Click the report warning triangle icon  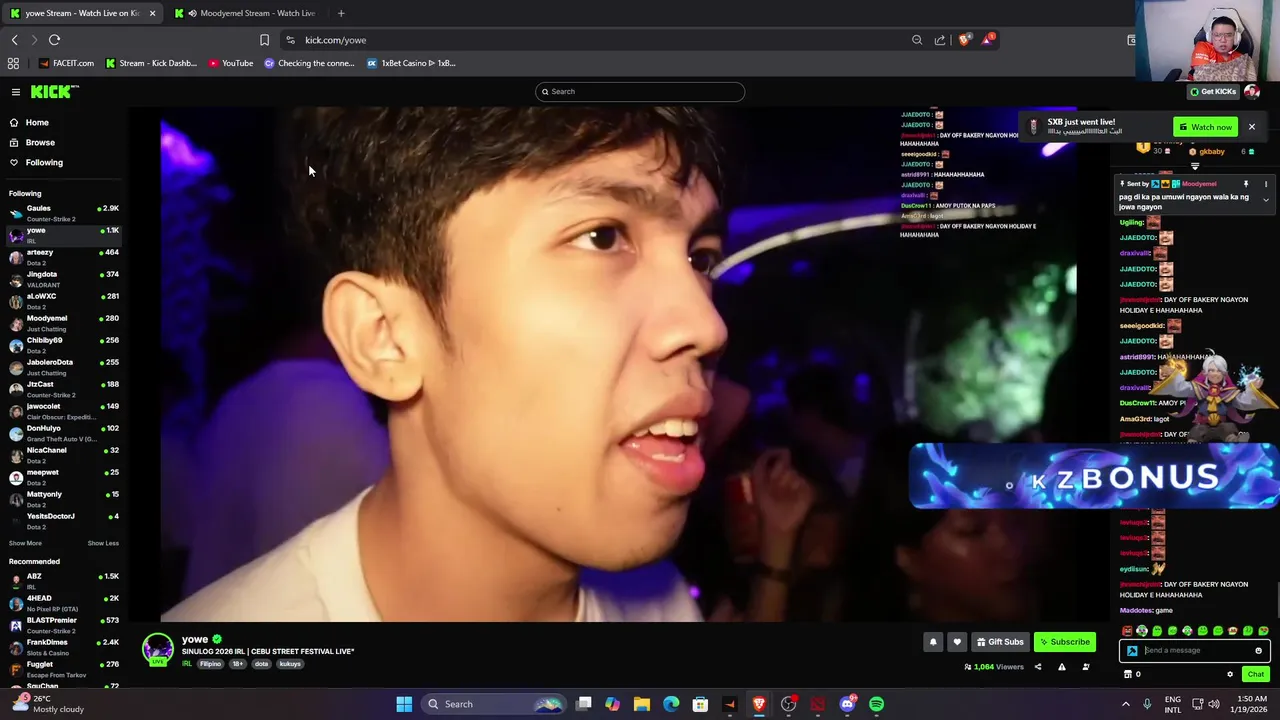tap(1061, 667)
